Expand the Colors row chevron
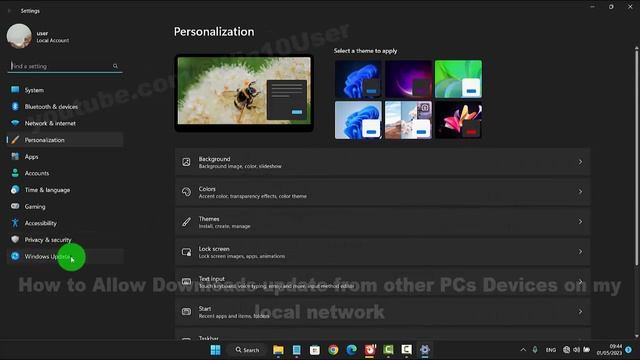 pos(580,192)
